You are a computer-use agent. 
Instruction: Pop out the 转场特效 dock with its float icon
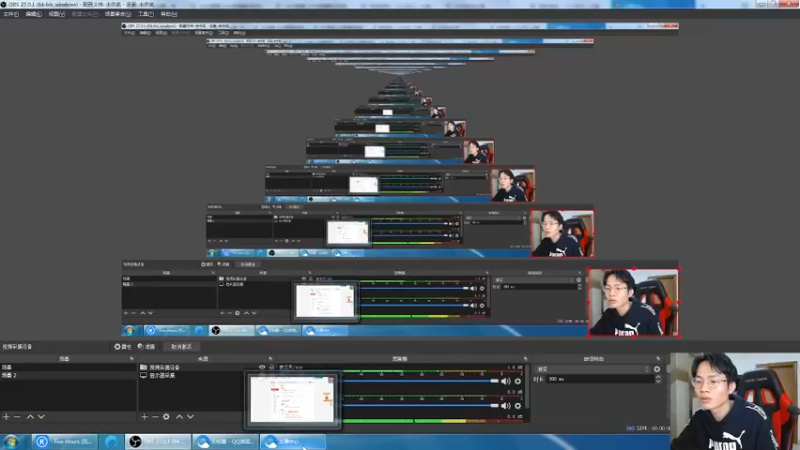coord(658,359)
